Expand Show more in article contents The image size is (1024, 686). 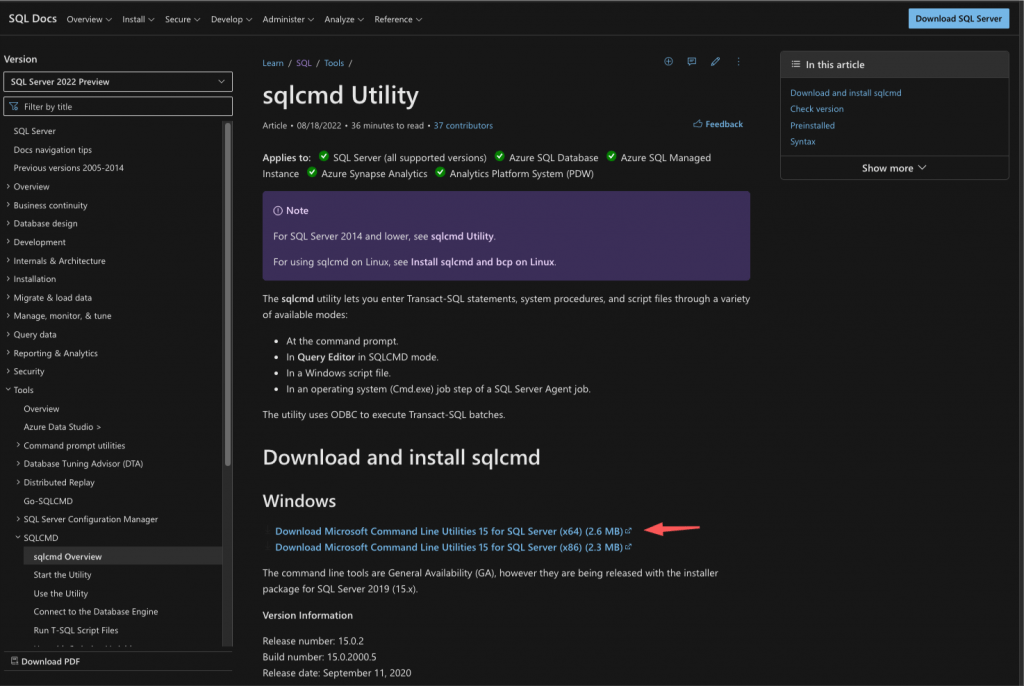click(x=894, y=168)
